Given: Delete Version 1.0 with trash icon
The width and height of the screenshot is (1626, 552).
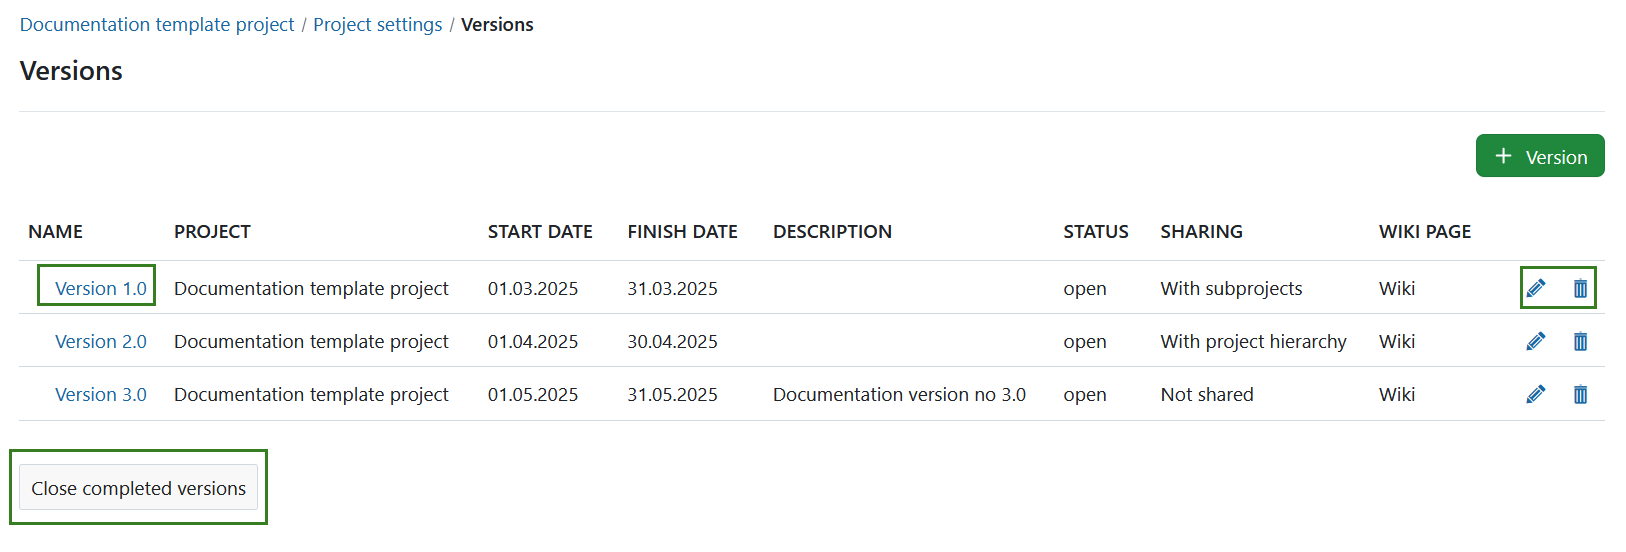Looking at the screenshot, I should pos(1580,288).
